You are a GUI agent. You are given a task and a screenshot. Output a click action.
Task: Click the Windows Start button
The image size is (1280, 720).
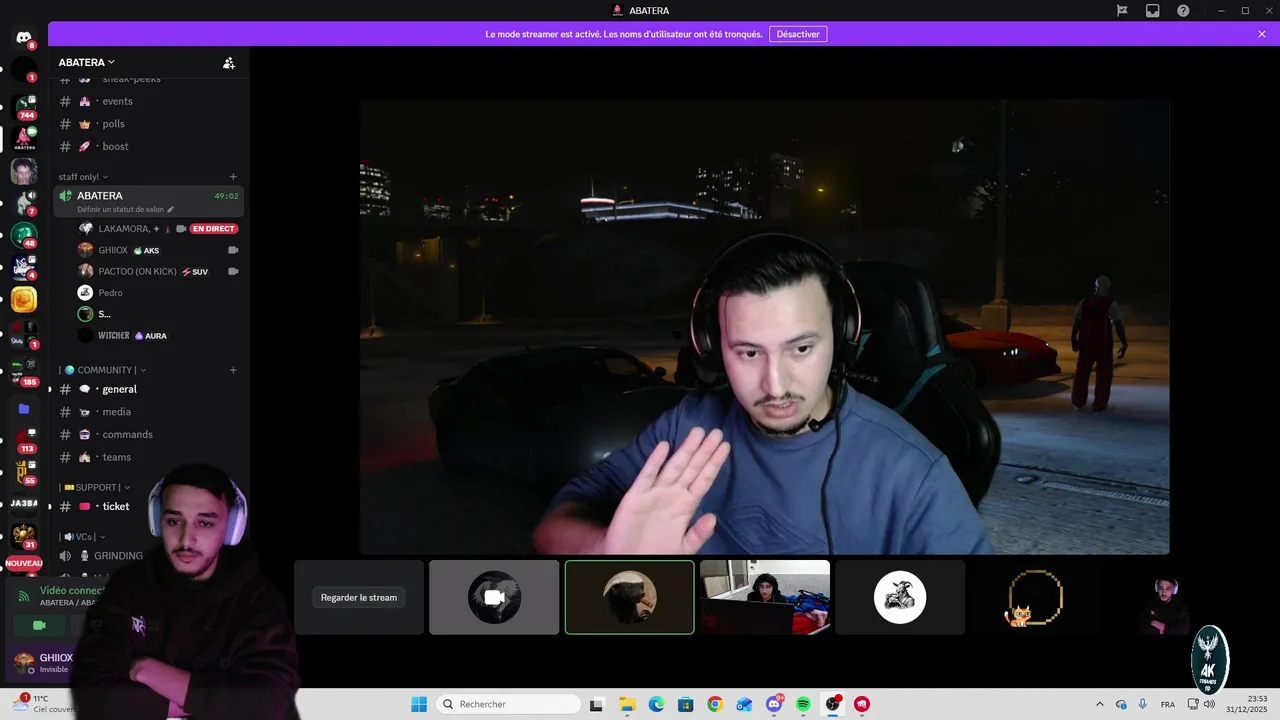click(419, 704)
